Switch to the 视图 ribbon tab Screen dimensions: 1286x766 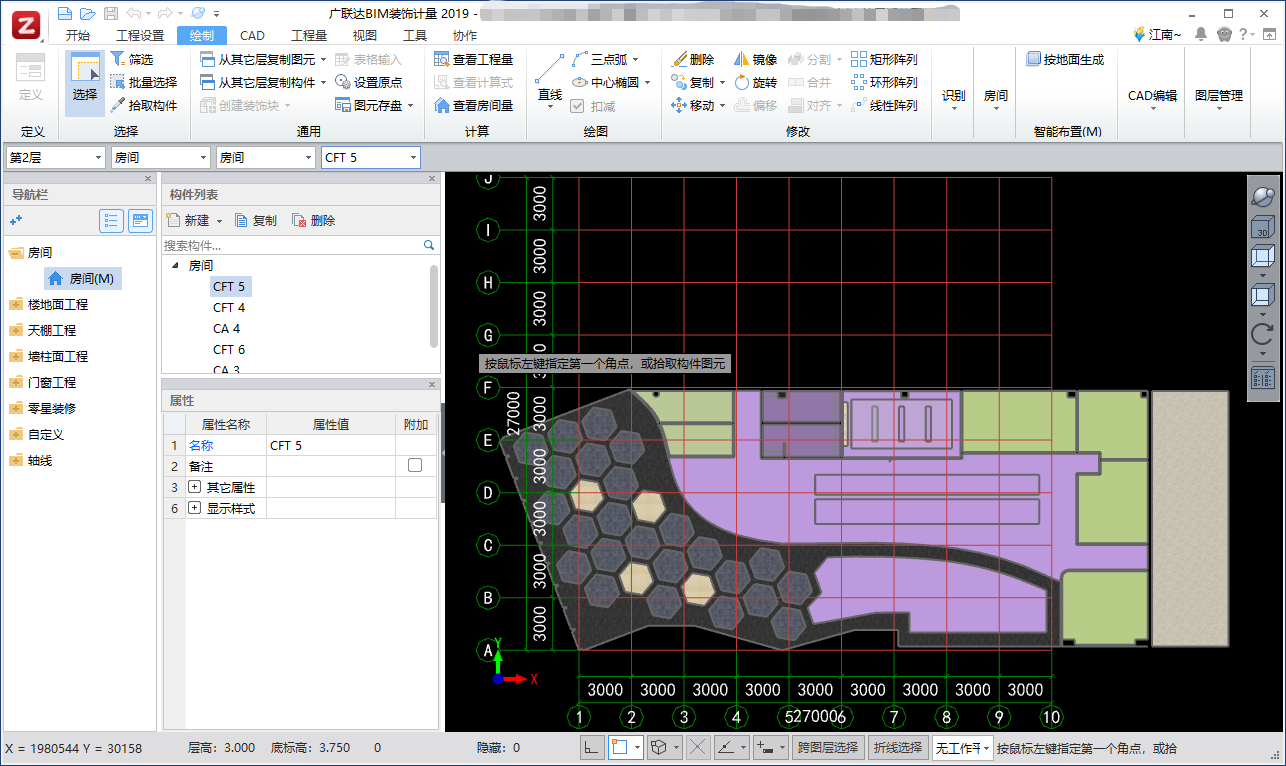[365, 35]
